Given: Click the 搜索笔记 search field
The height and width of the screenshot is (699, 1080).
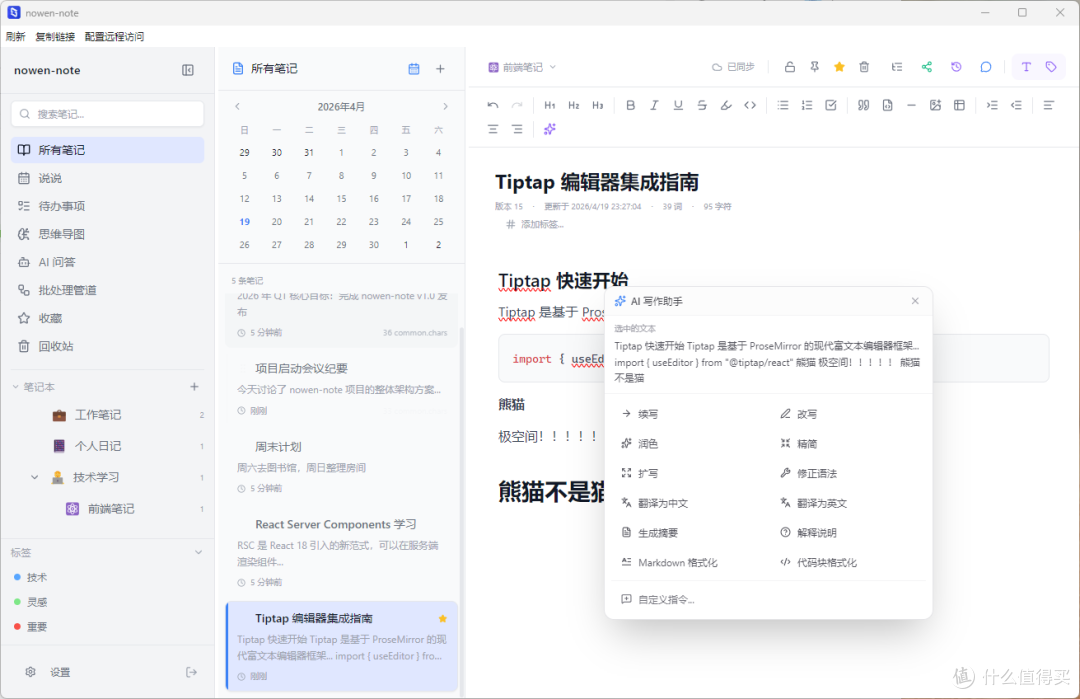Looking at the screenshot, I should (107, 114).
